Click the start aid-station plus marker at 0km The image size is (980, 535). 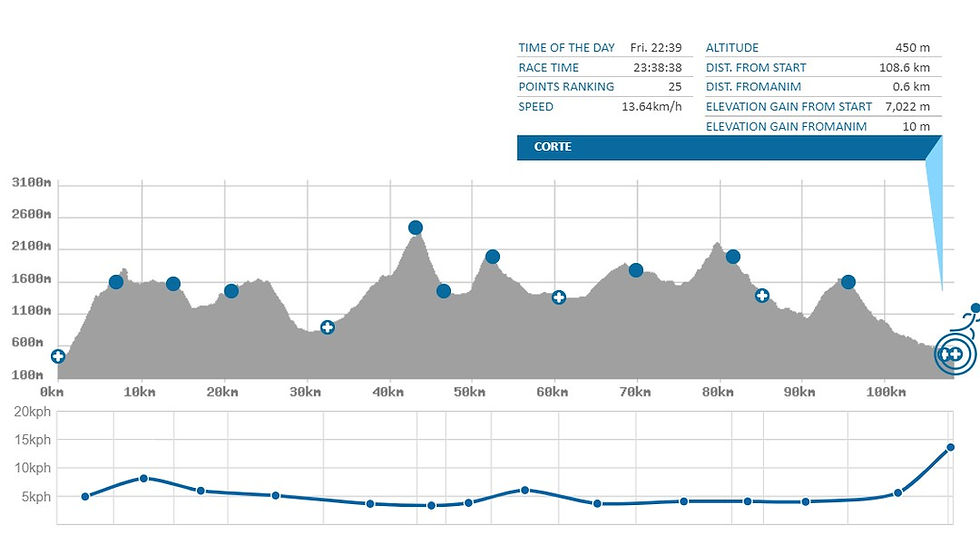click(58, 356)
